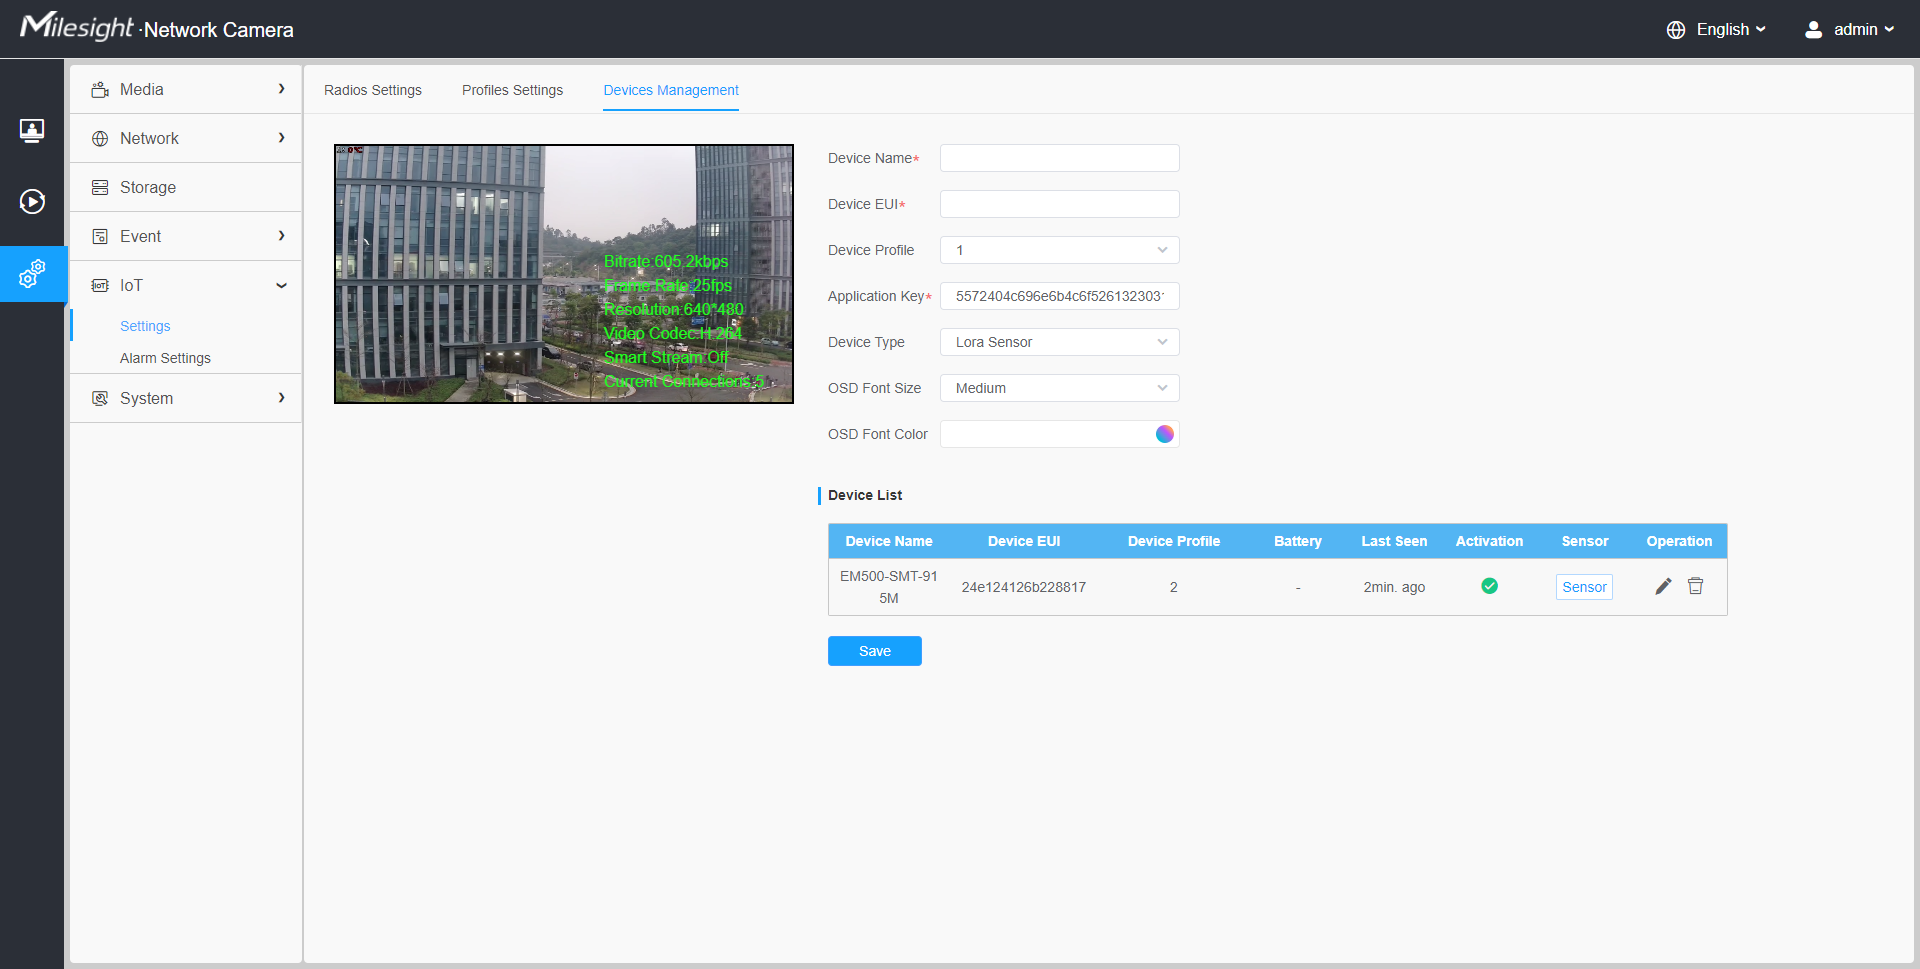Click the Last Seen column header
Screen dimensions: 1920x969
(x=1394, y=541)
